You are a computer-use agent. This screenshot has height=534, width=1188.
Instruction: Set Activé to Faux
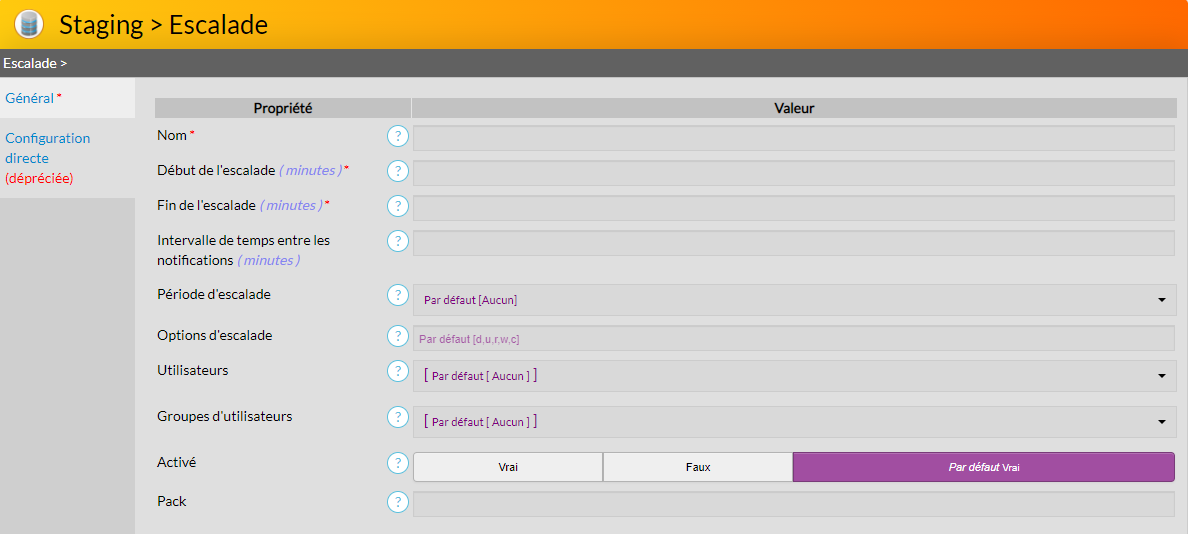coord(698,467)
